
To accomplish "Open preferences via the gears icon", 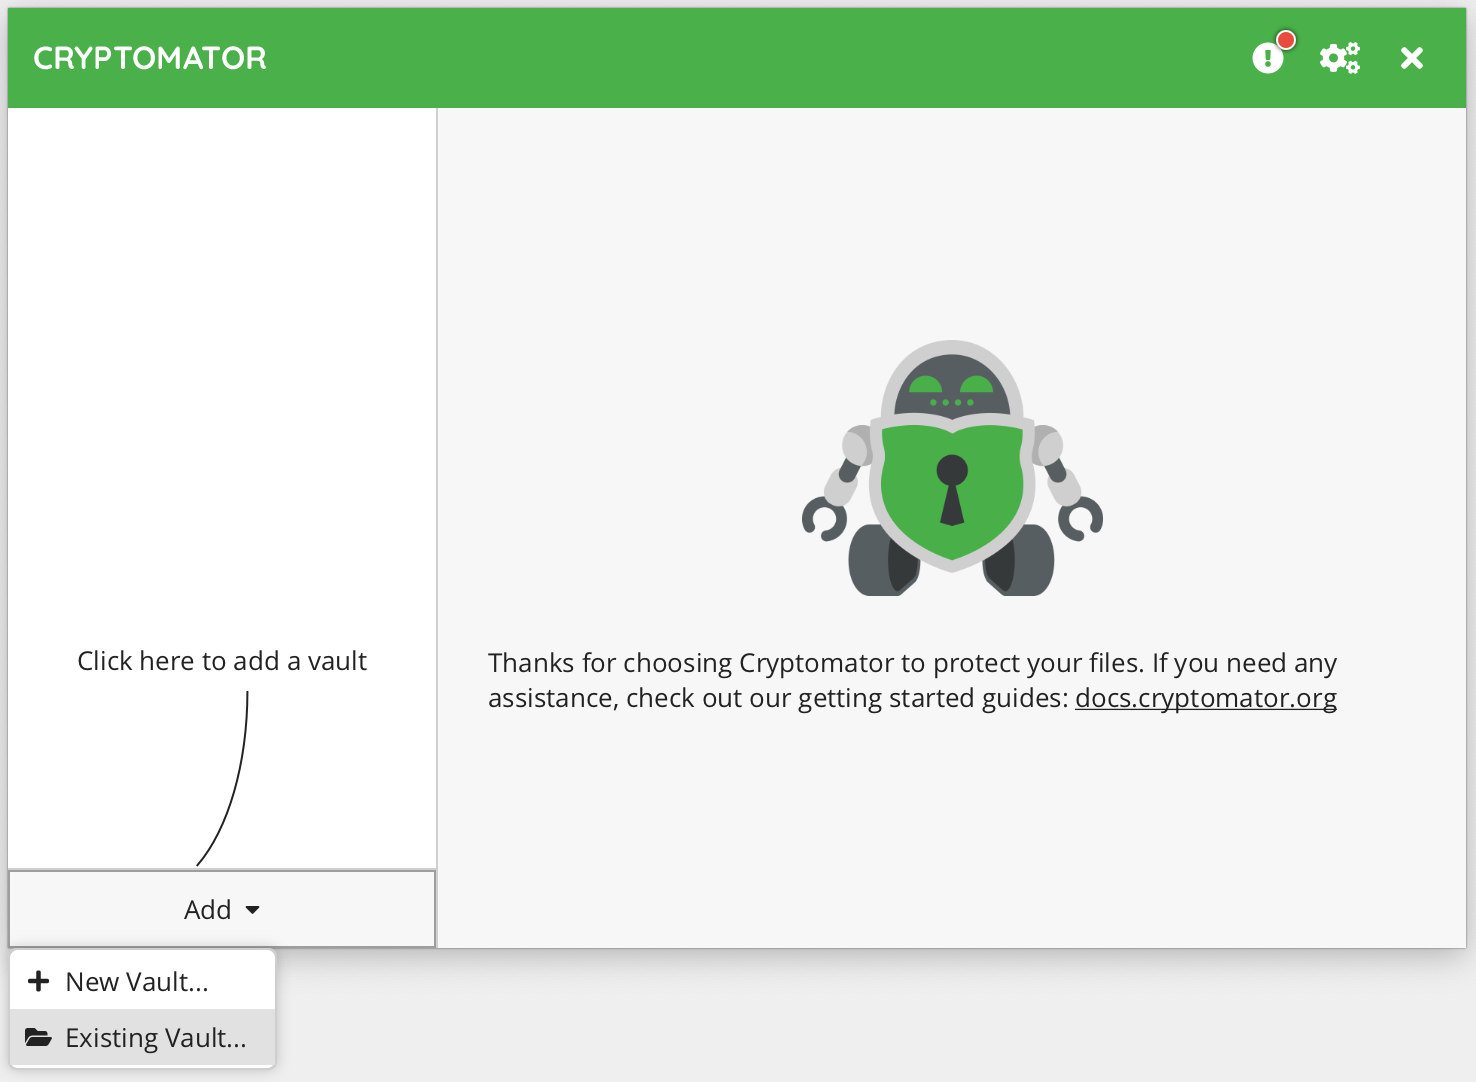I will (1339, 58).
